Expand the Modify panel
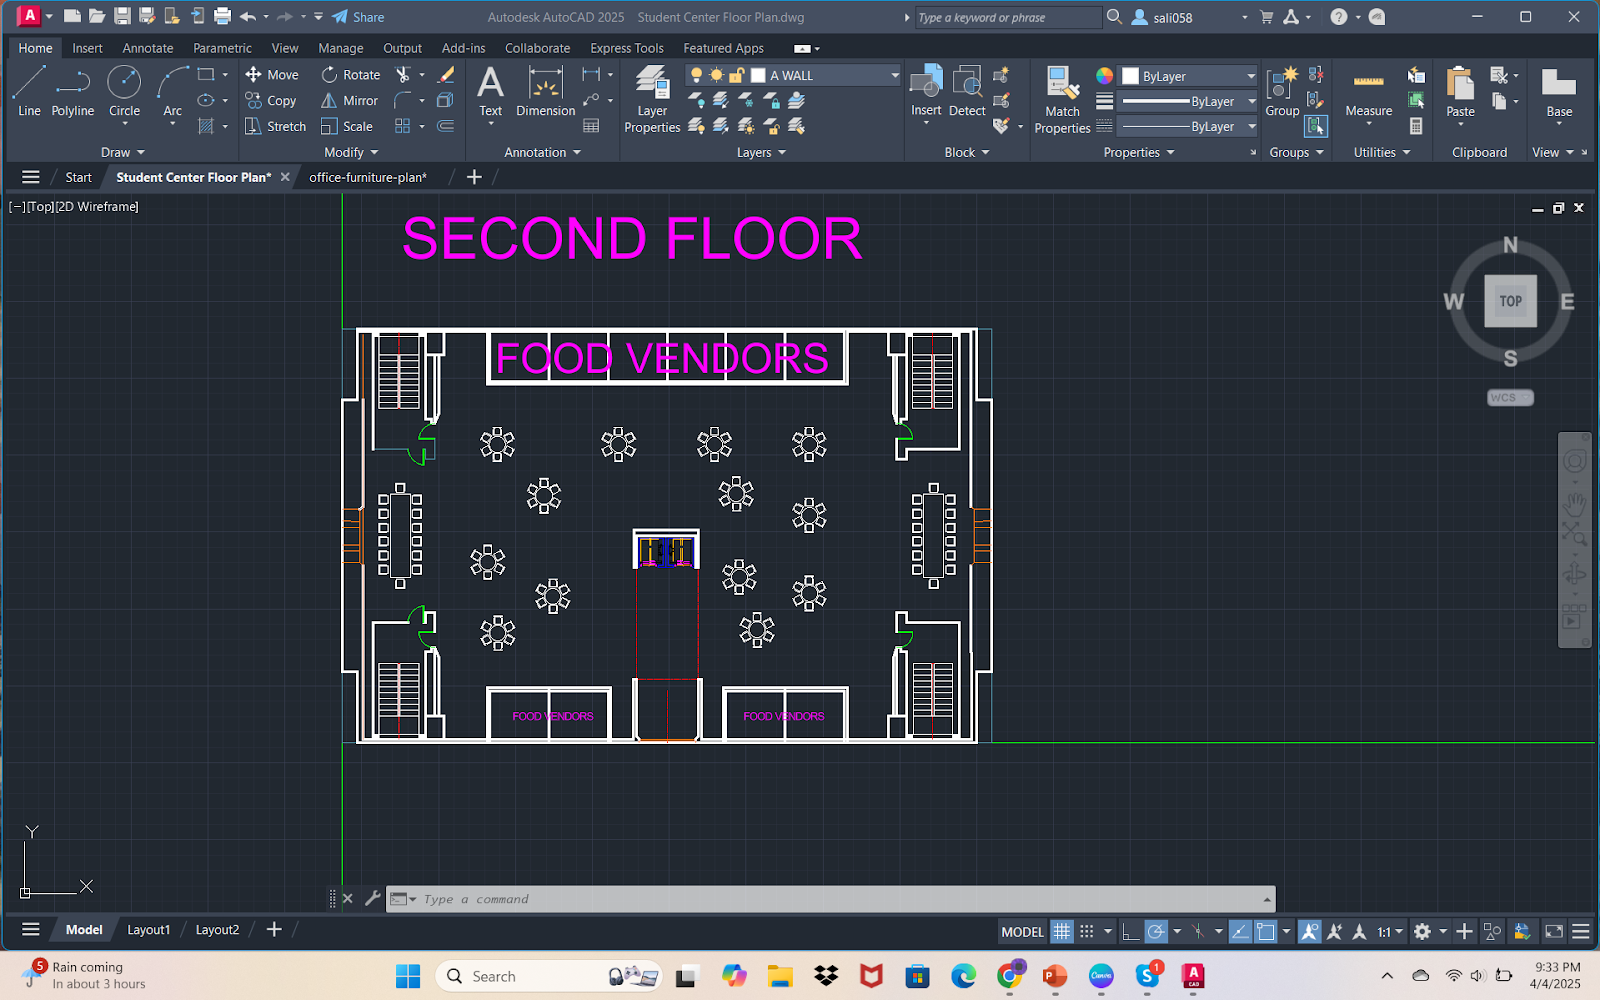This screenshot has height=1000, width=1600. 351,153
